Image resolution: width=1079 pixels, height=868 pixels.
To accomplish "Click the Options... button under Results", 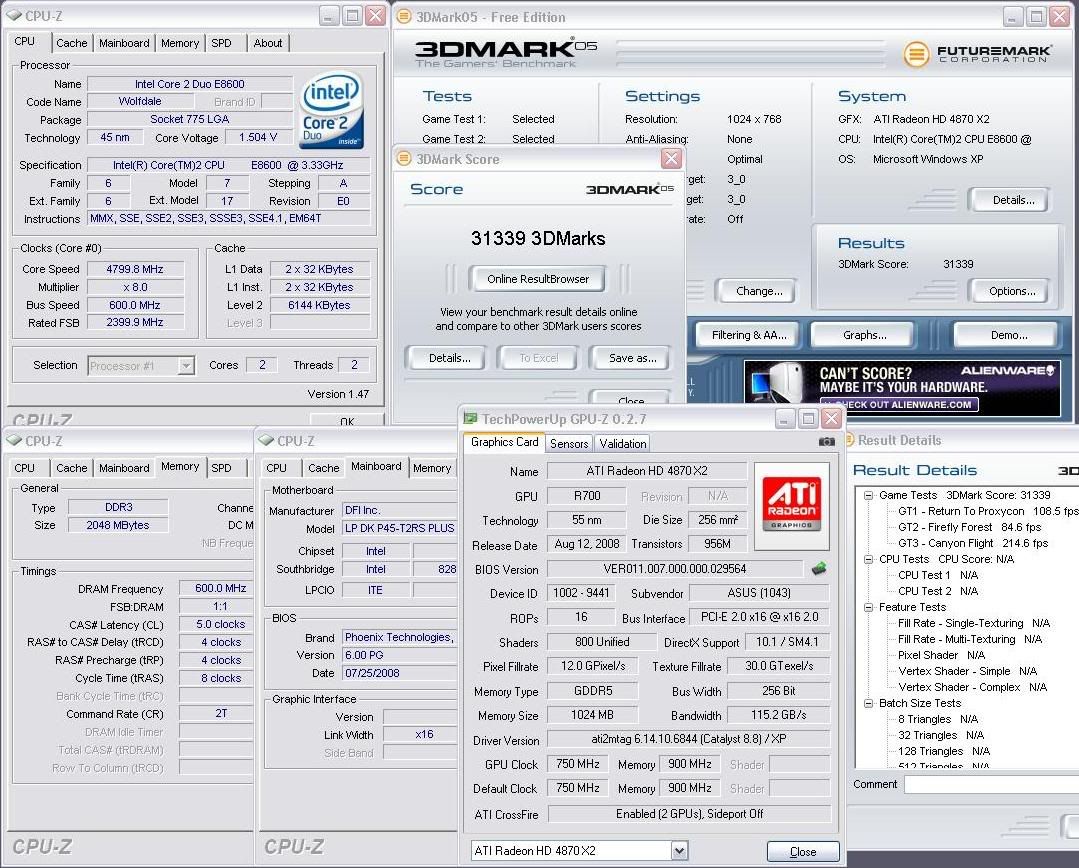I will pyautogui.click(x=1012, y=291).
